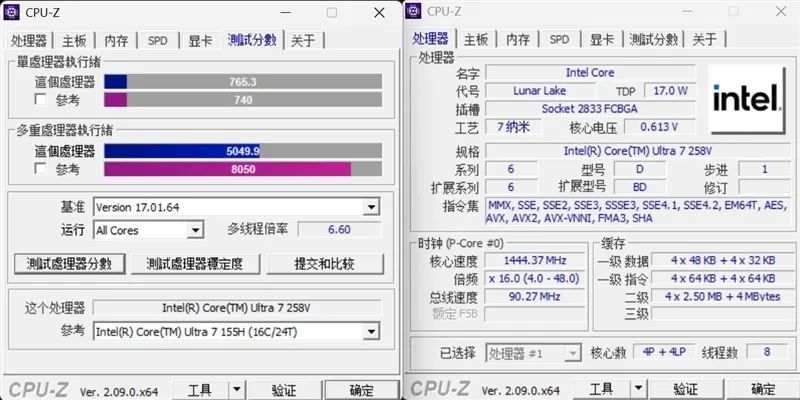
Task: Click 核心速度 value 1444.37 MHz
Action: click(x=535, y=260)
